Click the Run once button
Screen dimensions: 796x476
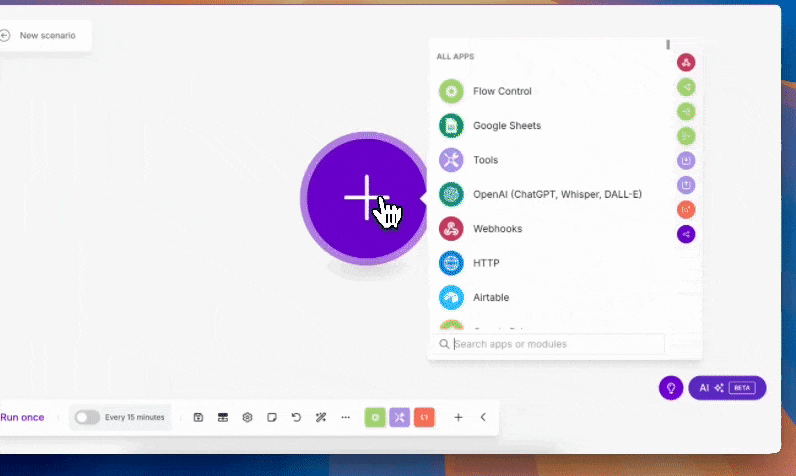click(22, 417)
